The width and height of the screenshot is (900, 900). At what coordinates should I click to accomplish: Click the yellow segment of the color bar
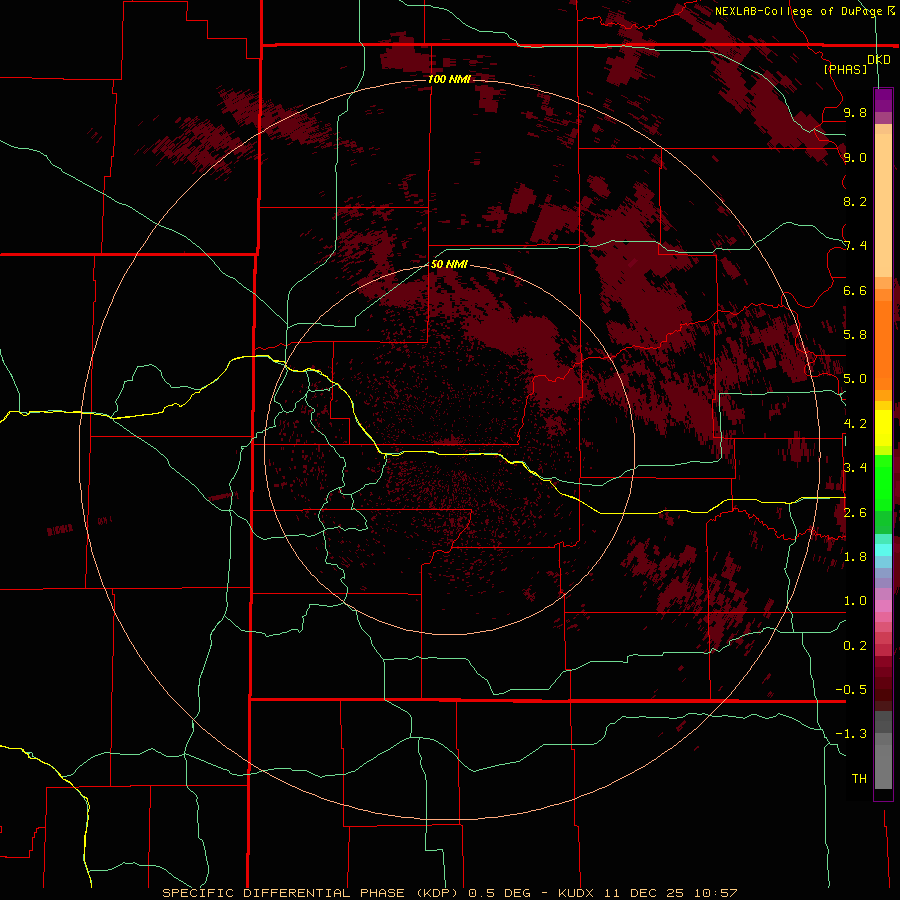(883, 428)
